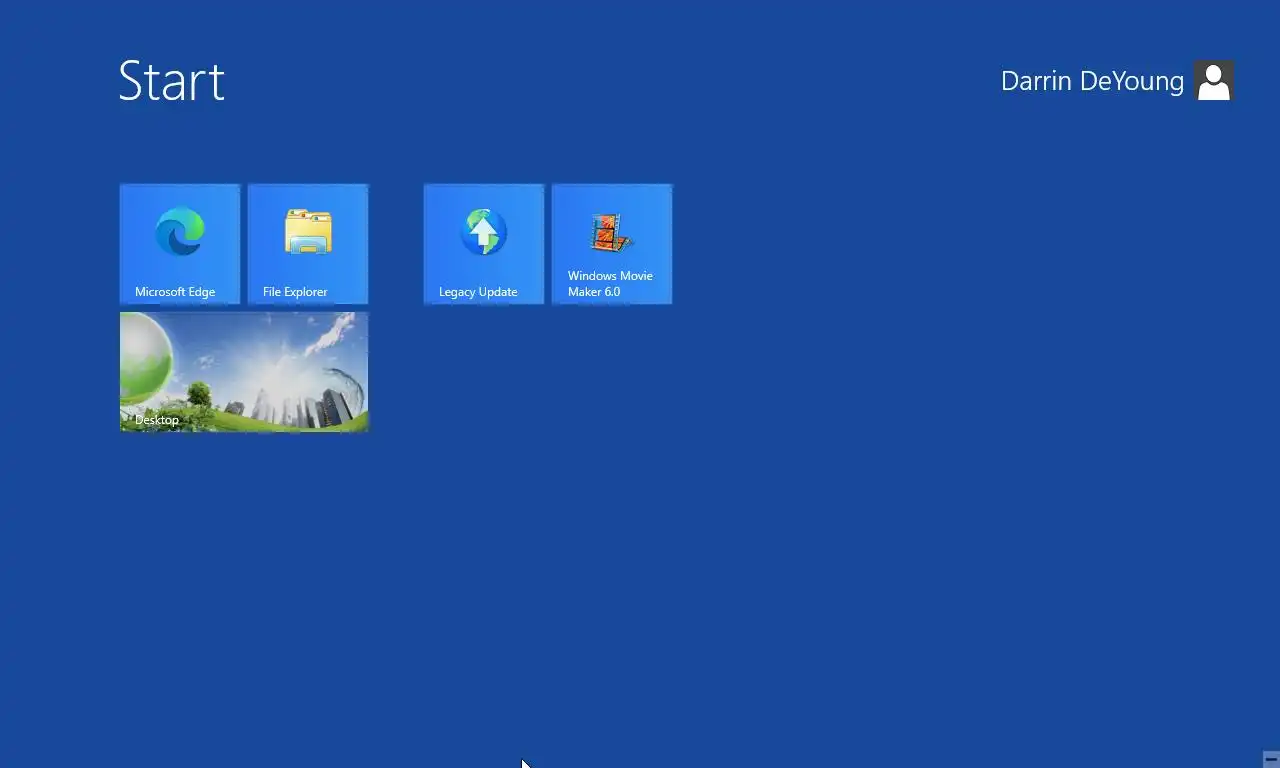Click the Darrin DeYoung account name
This screenshot has height=768, width=1280.
click(x=1092, y=81)
